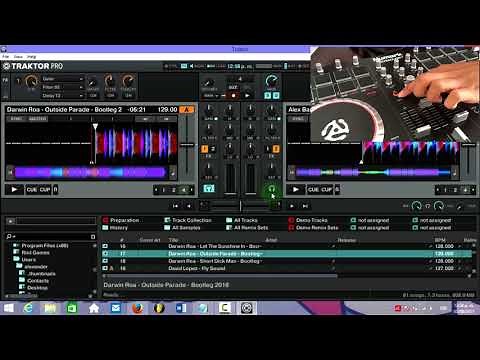The width and height of the screenshot is (480, 360).
Task: Toggle FX unit 2 assign on left channel
Action: coord(212,149)
